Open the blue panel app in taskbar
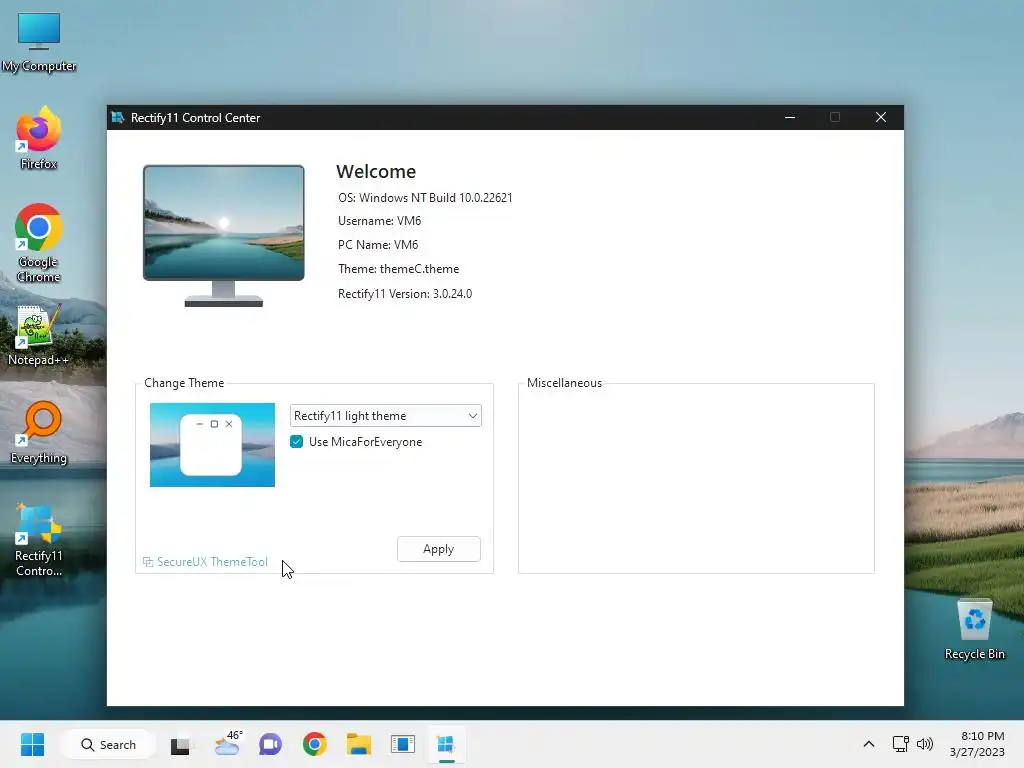Viewport: 1024px width, 768px height. [x=403, y=744]
